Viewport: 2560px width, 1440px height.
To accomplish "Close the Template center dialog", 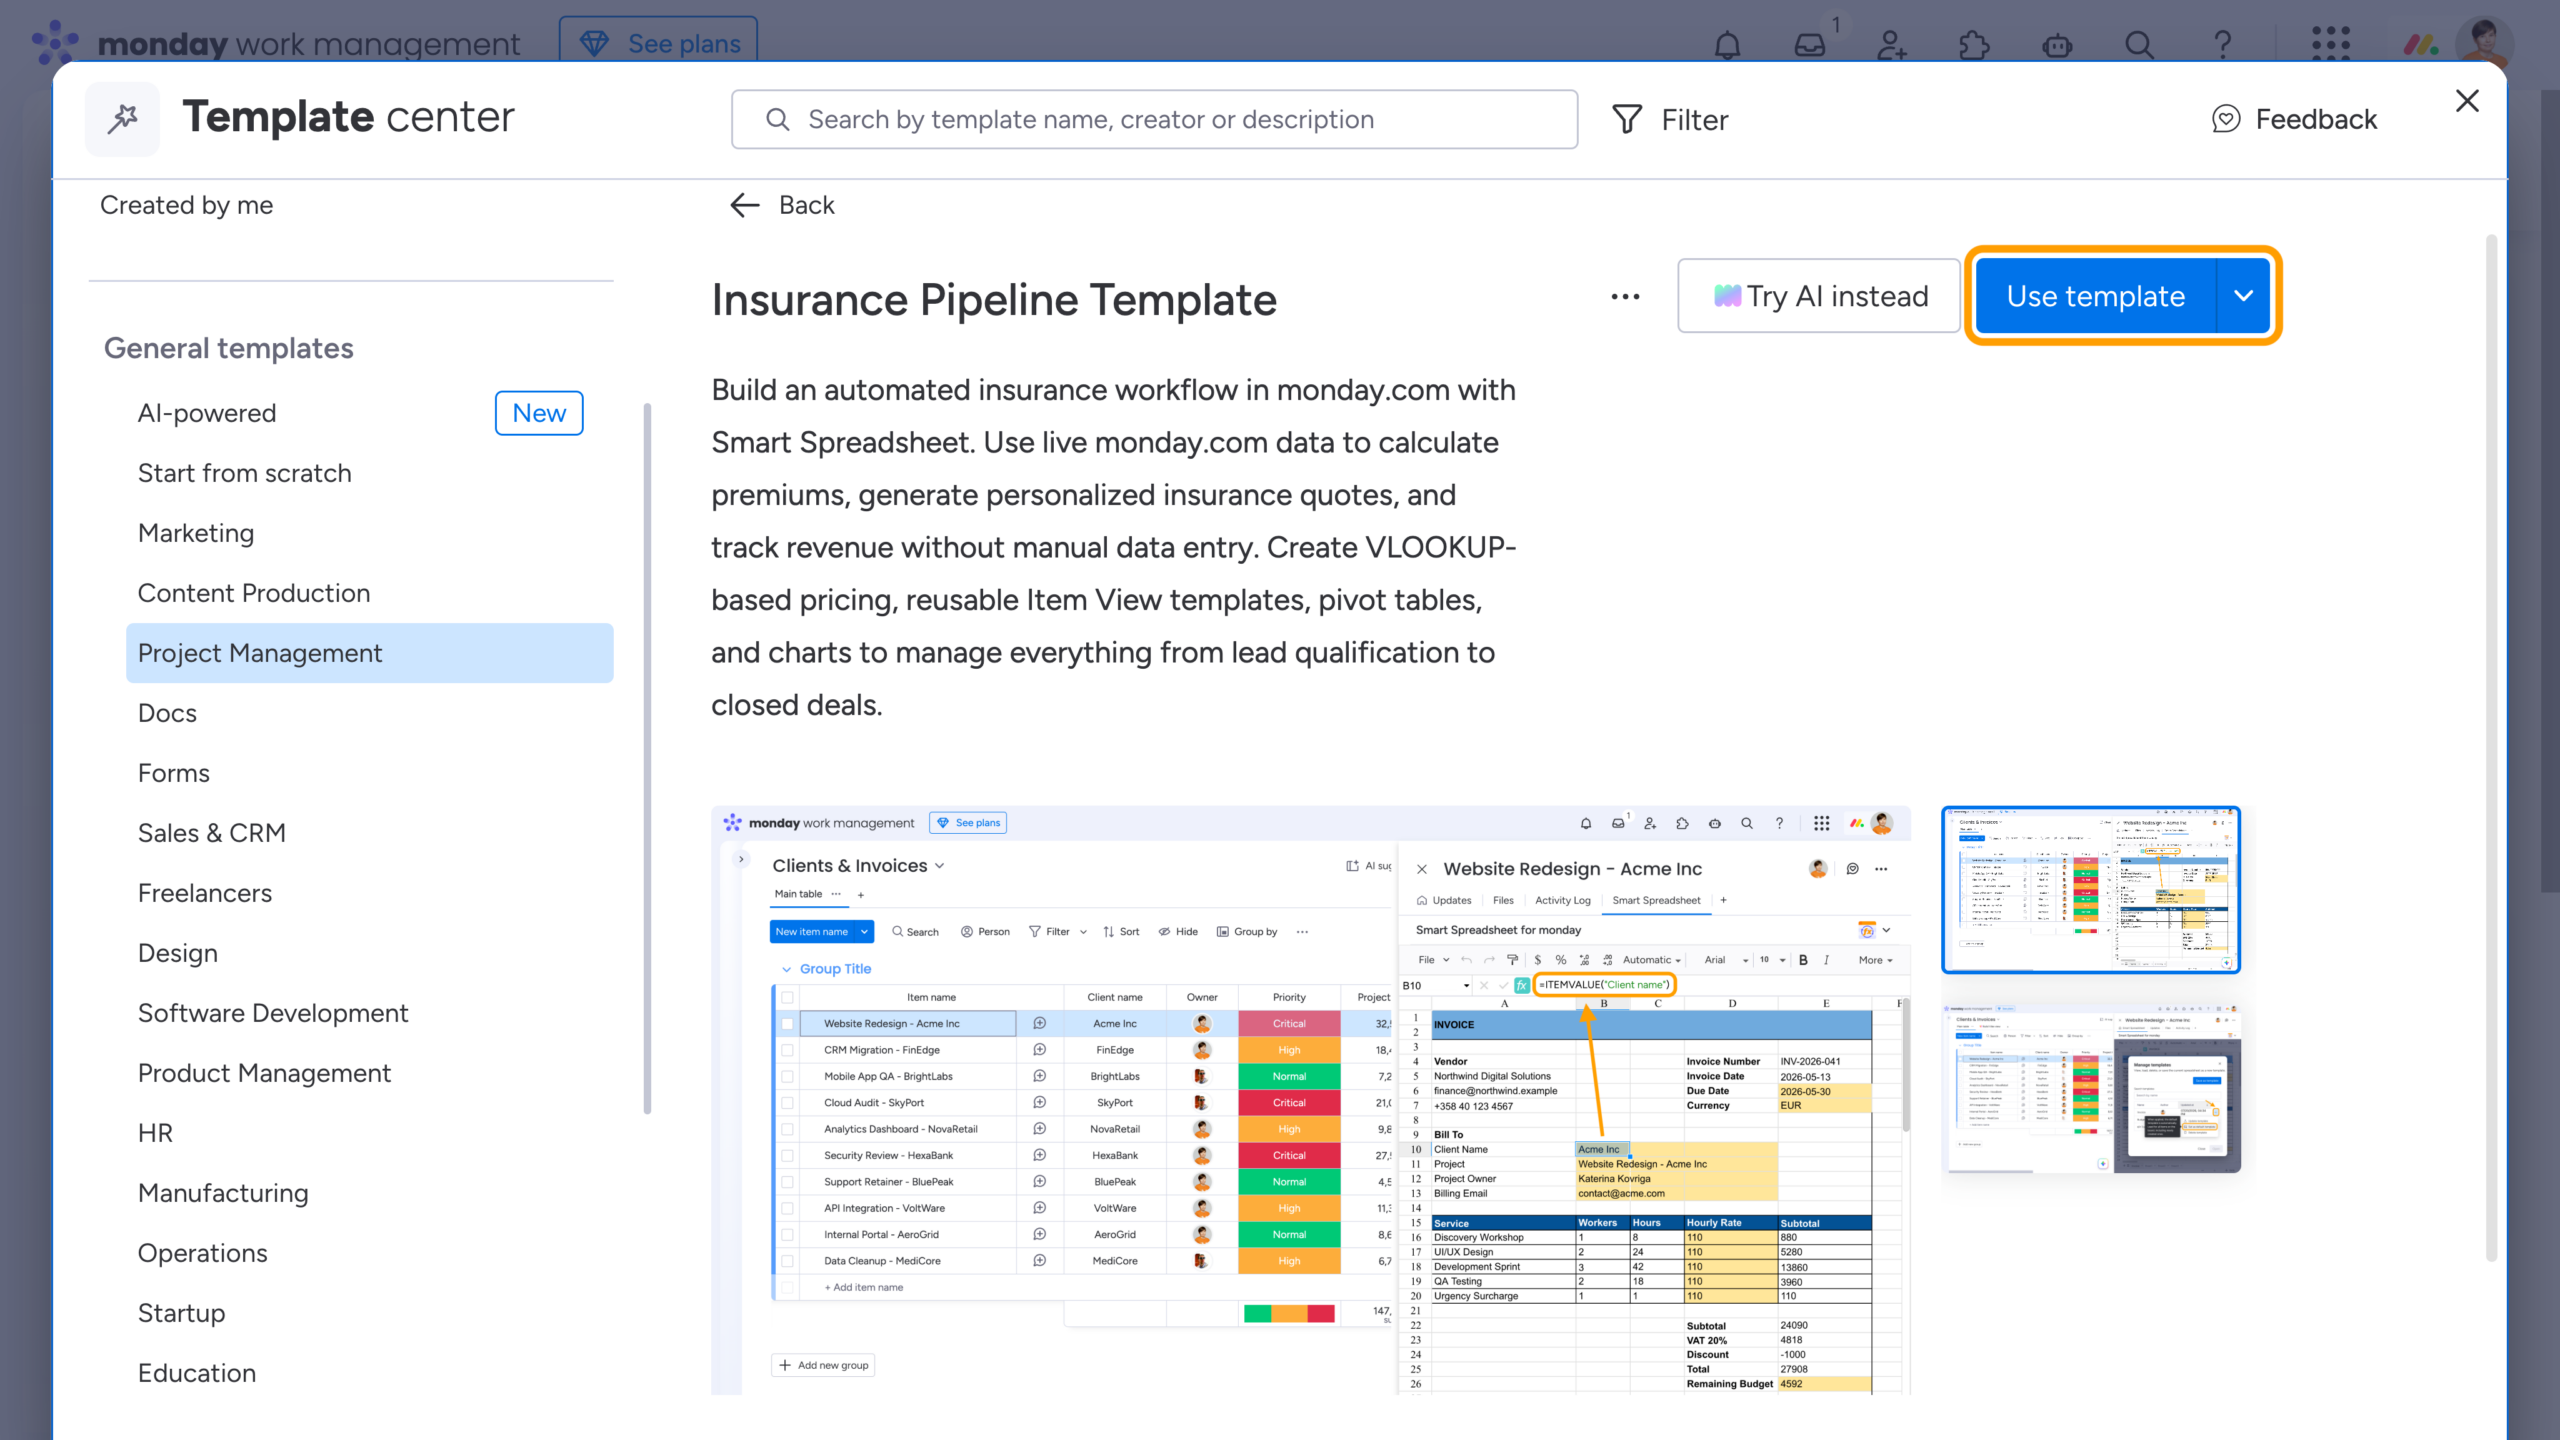I will [x=2467, y=100].
